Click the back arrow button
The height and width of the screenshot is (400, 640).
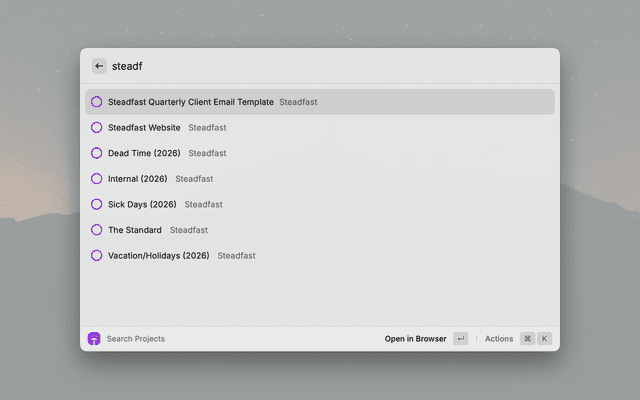pos(99,66)
